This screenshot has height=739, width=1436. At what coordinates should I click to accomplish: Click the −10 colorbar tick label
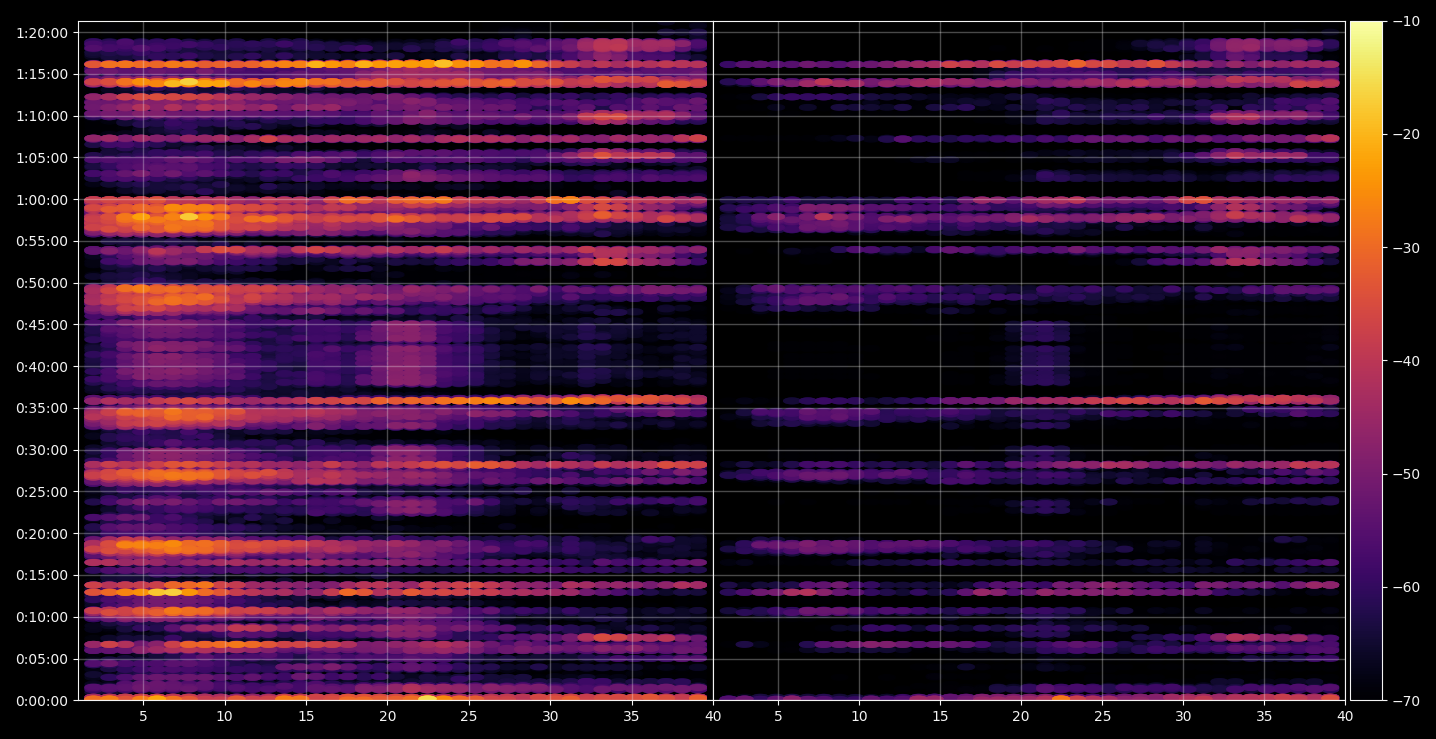(1405, 22)
